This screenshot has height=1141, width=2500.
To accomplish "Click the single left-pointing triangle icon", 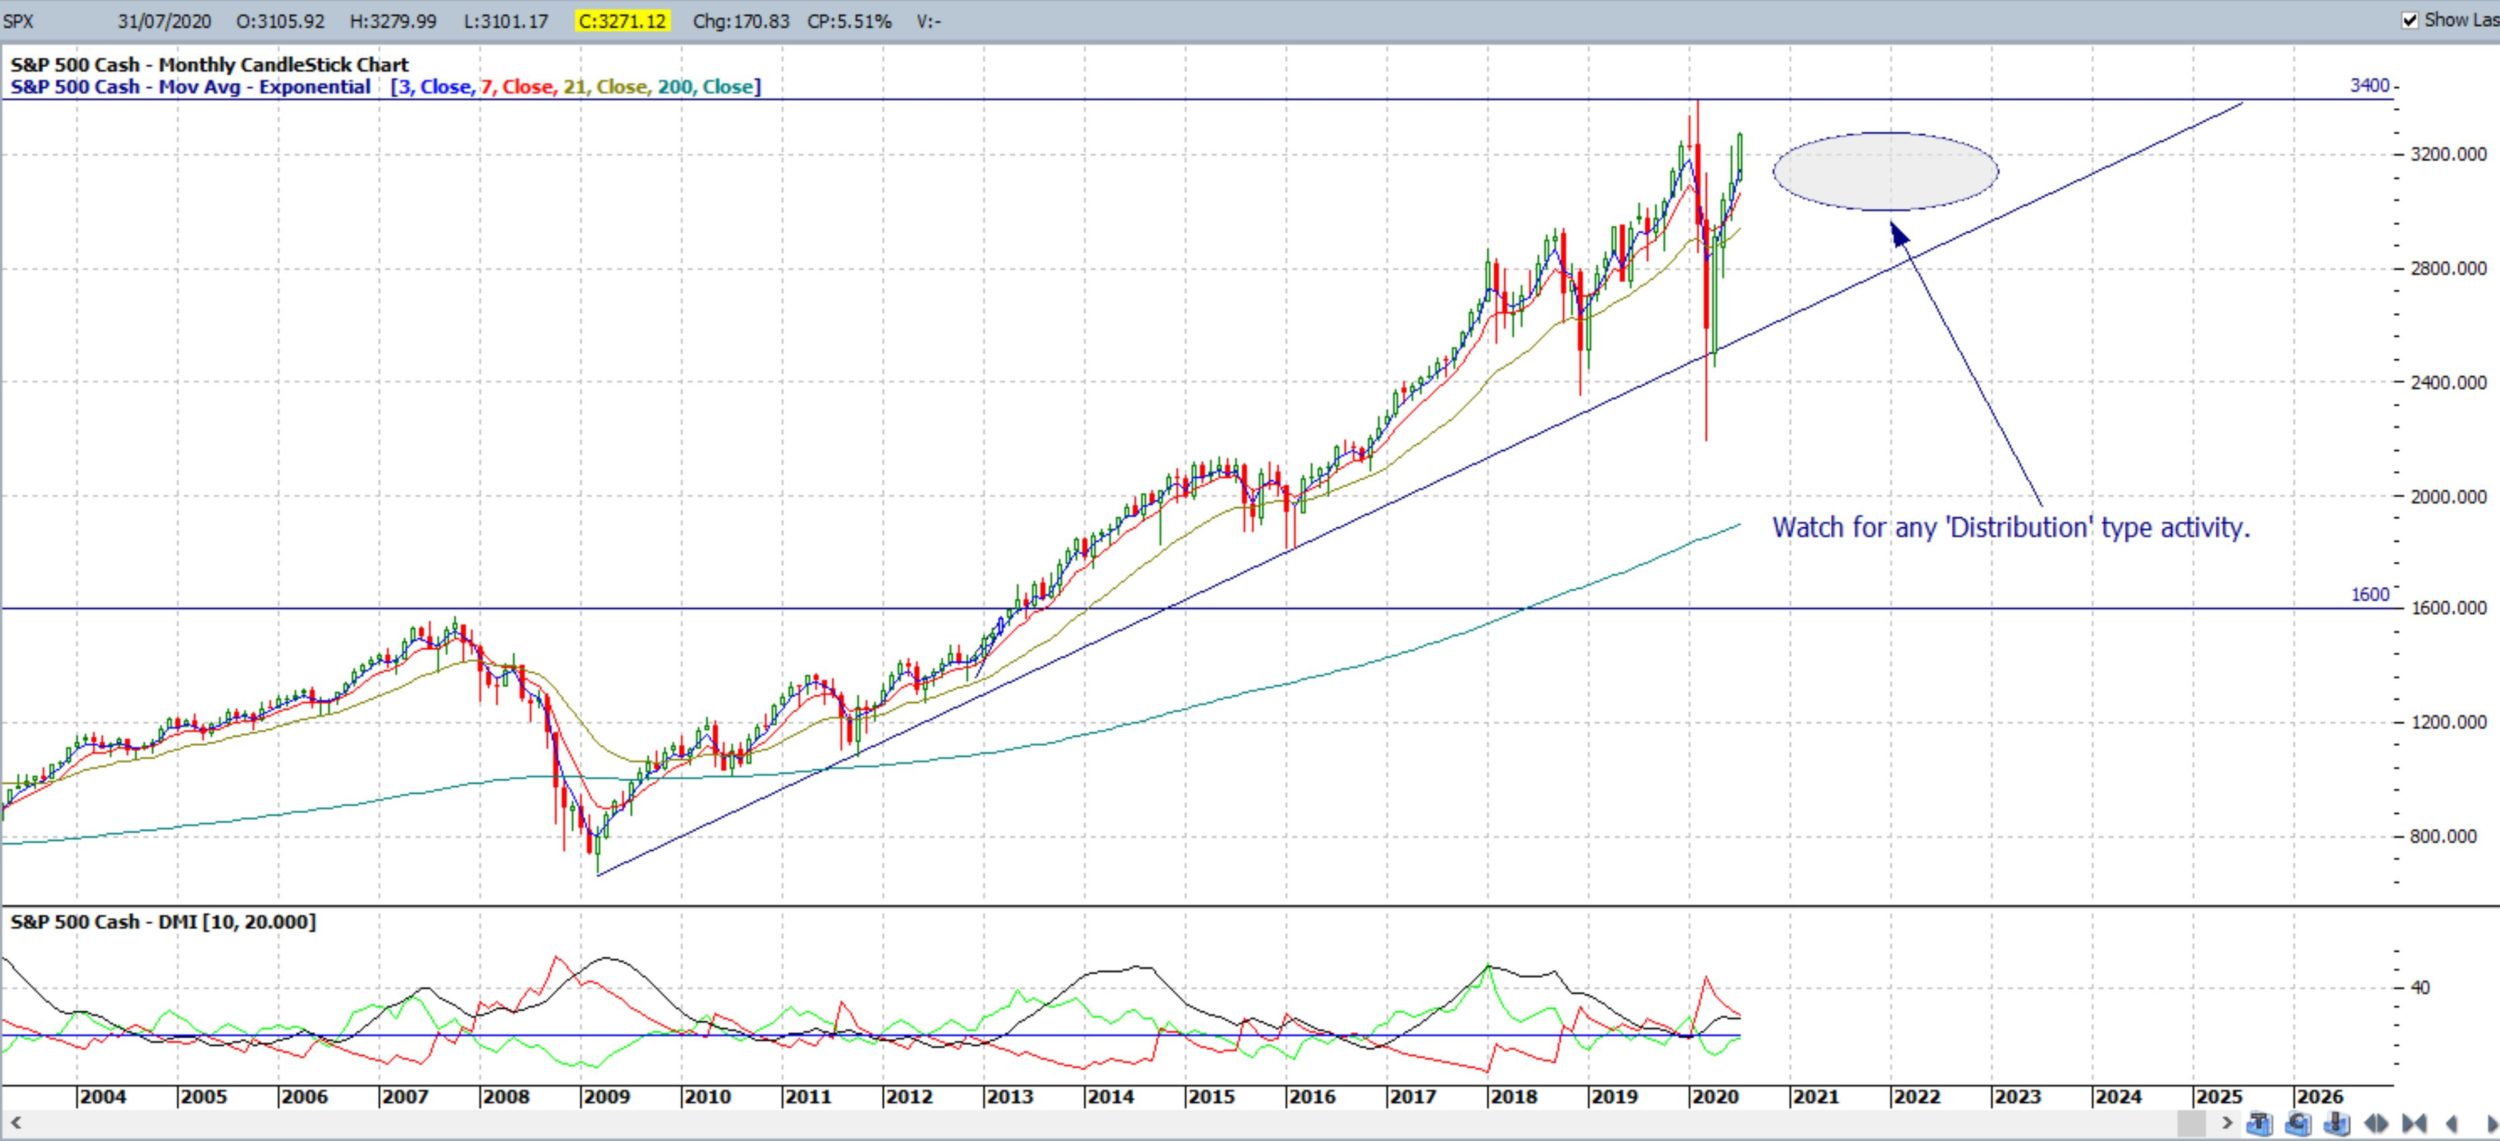I will pos(2452,1124).
